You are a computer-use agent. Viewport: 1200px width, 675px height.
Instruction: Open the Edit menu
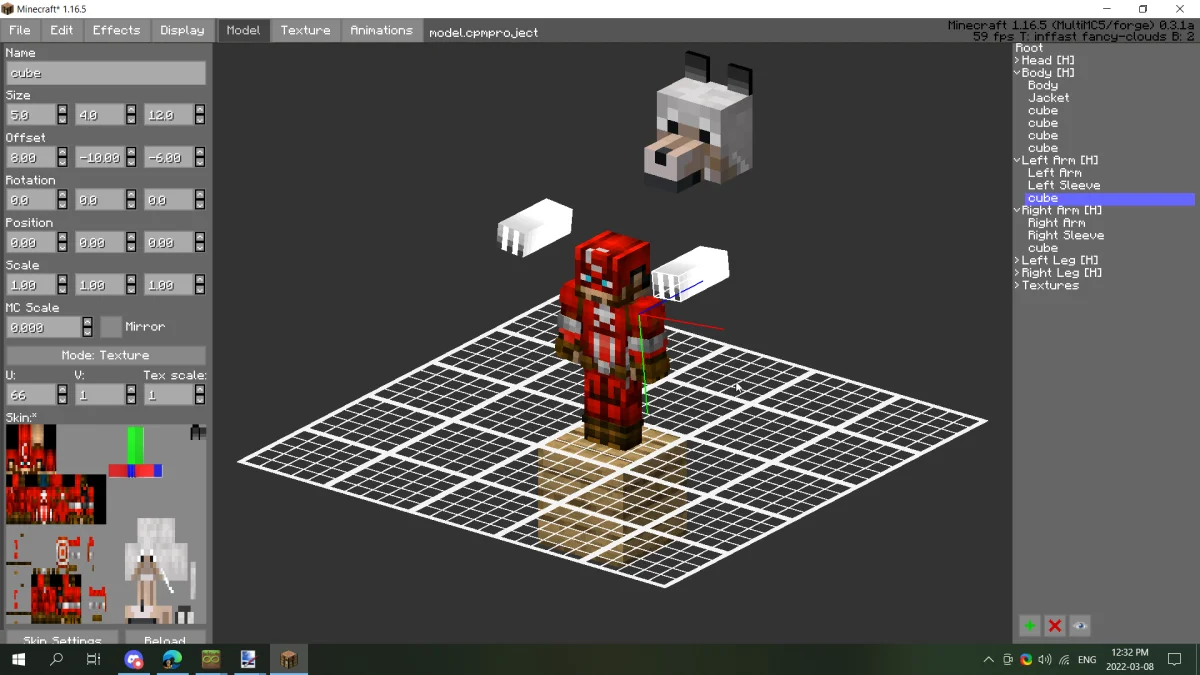click(x=62, y=30)
